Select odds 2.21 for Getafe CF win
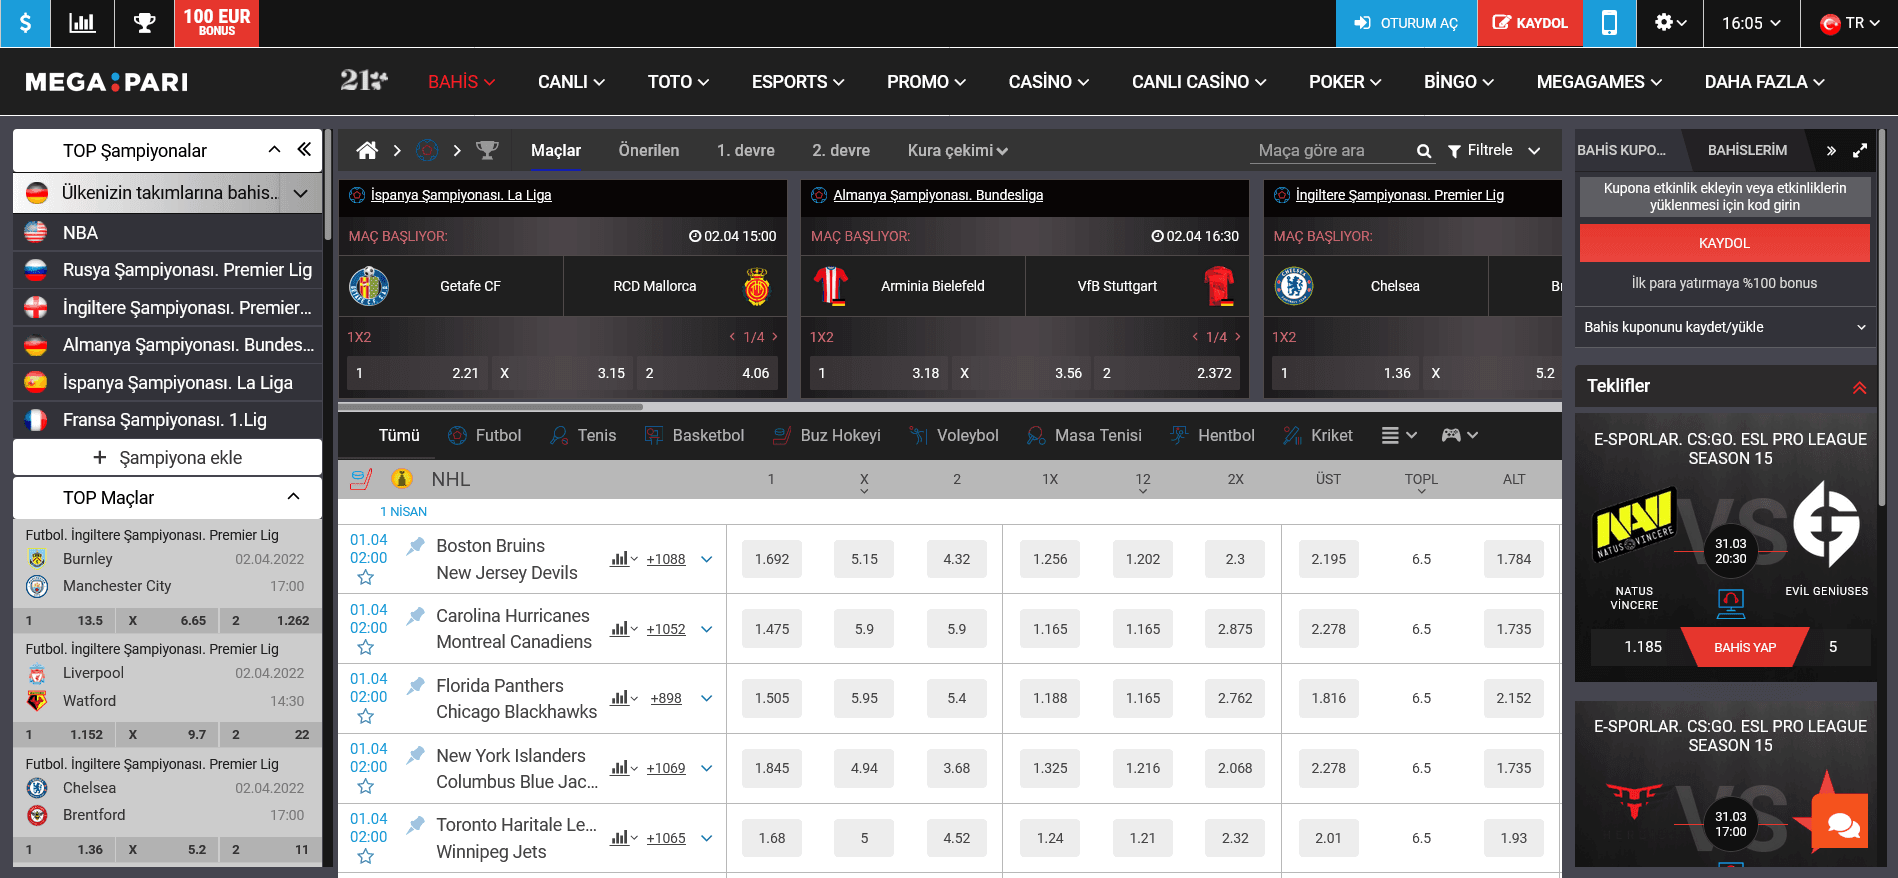Screen dimensions: 1898x878 click(417, 373)
